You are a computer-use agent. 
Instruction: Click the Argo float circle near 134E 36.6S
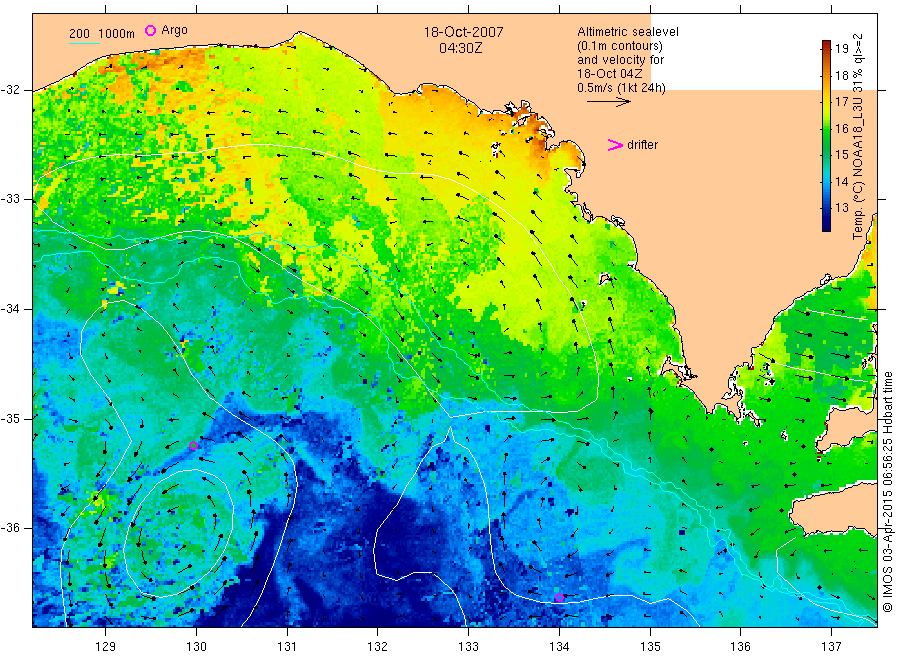559,597
